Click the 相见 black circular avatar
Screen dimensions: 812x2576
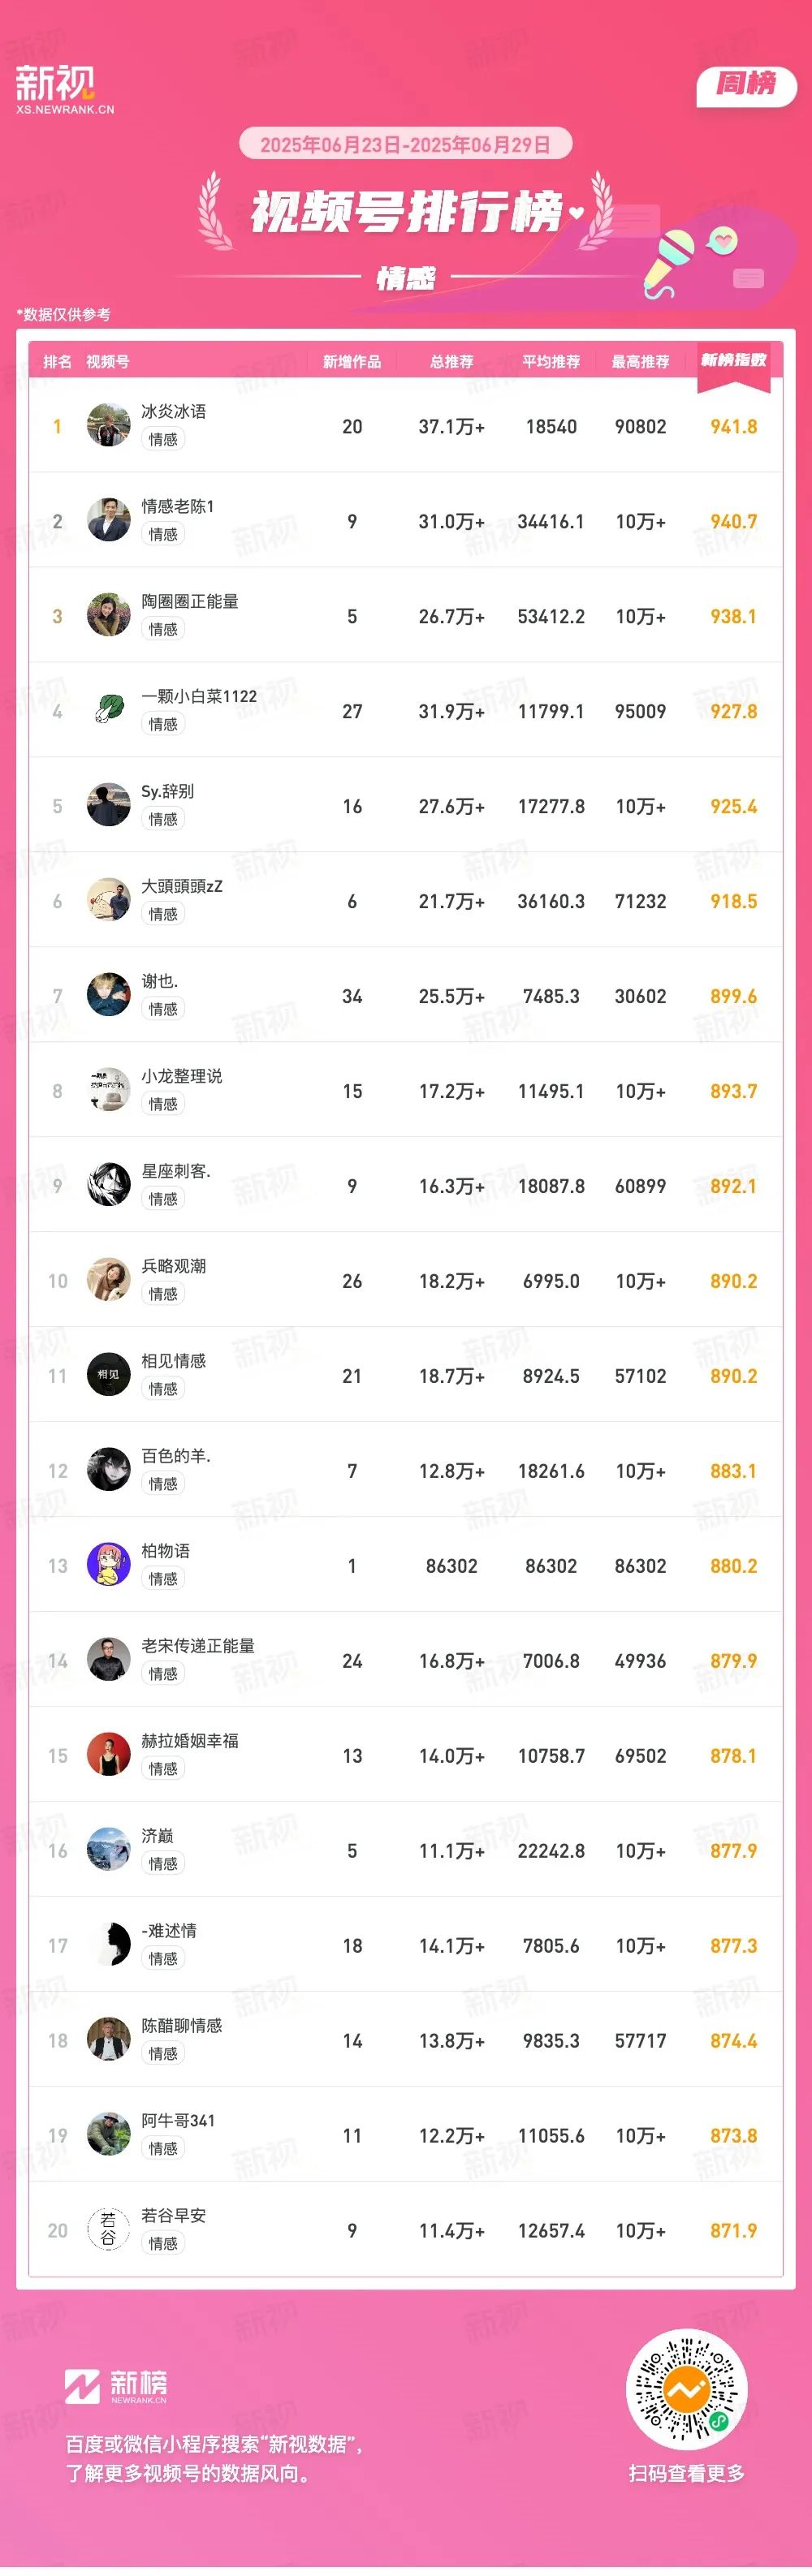point(108,1375)
